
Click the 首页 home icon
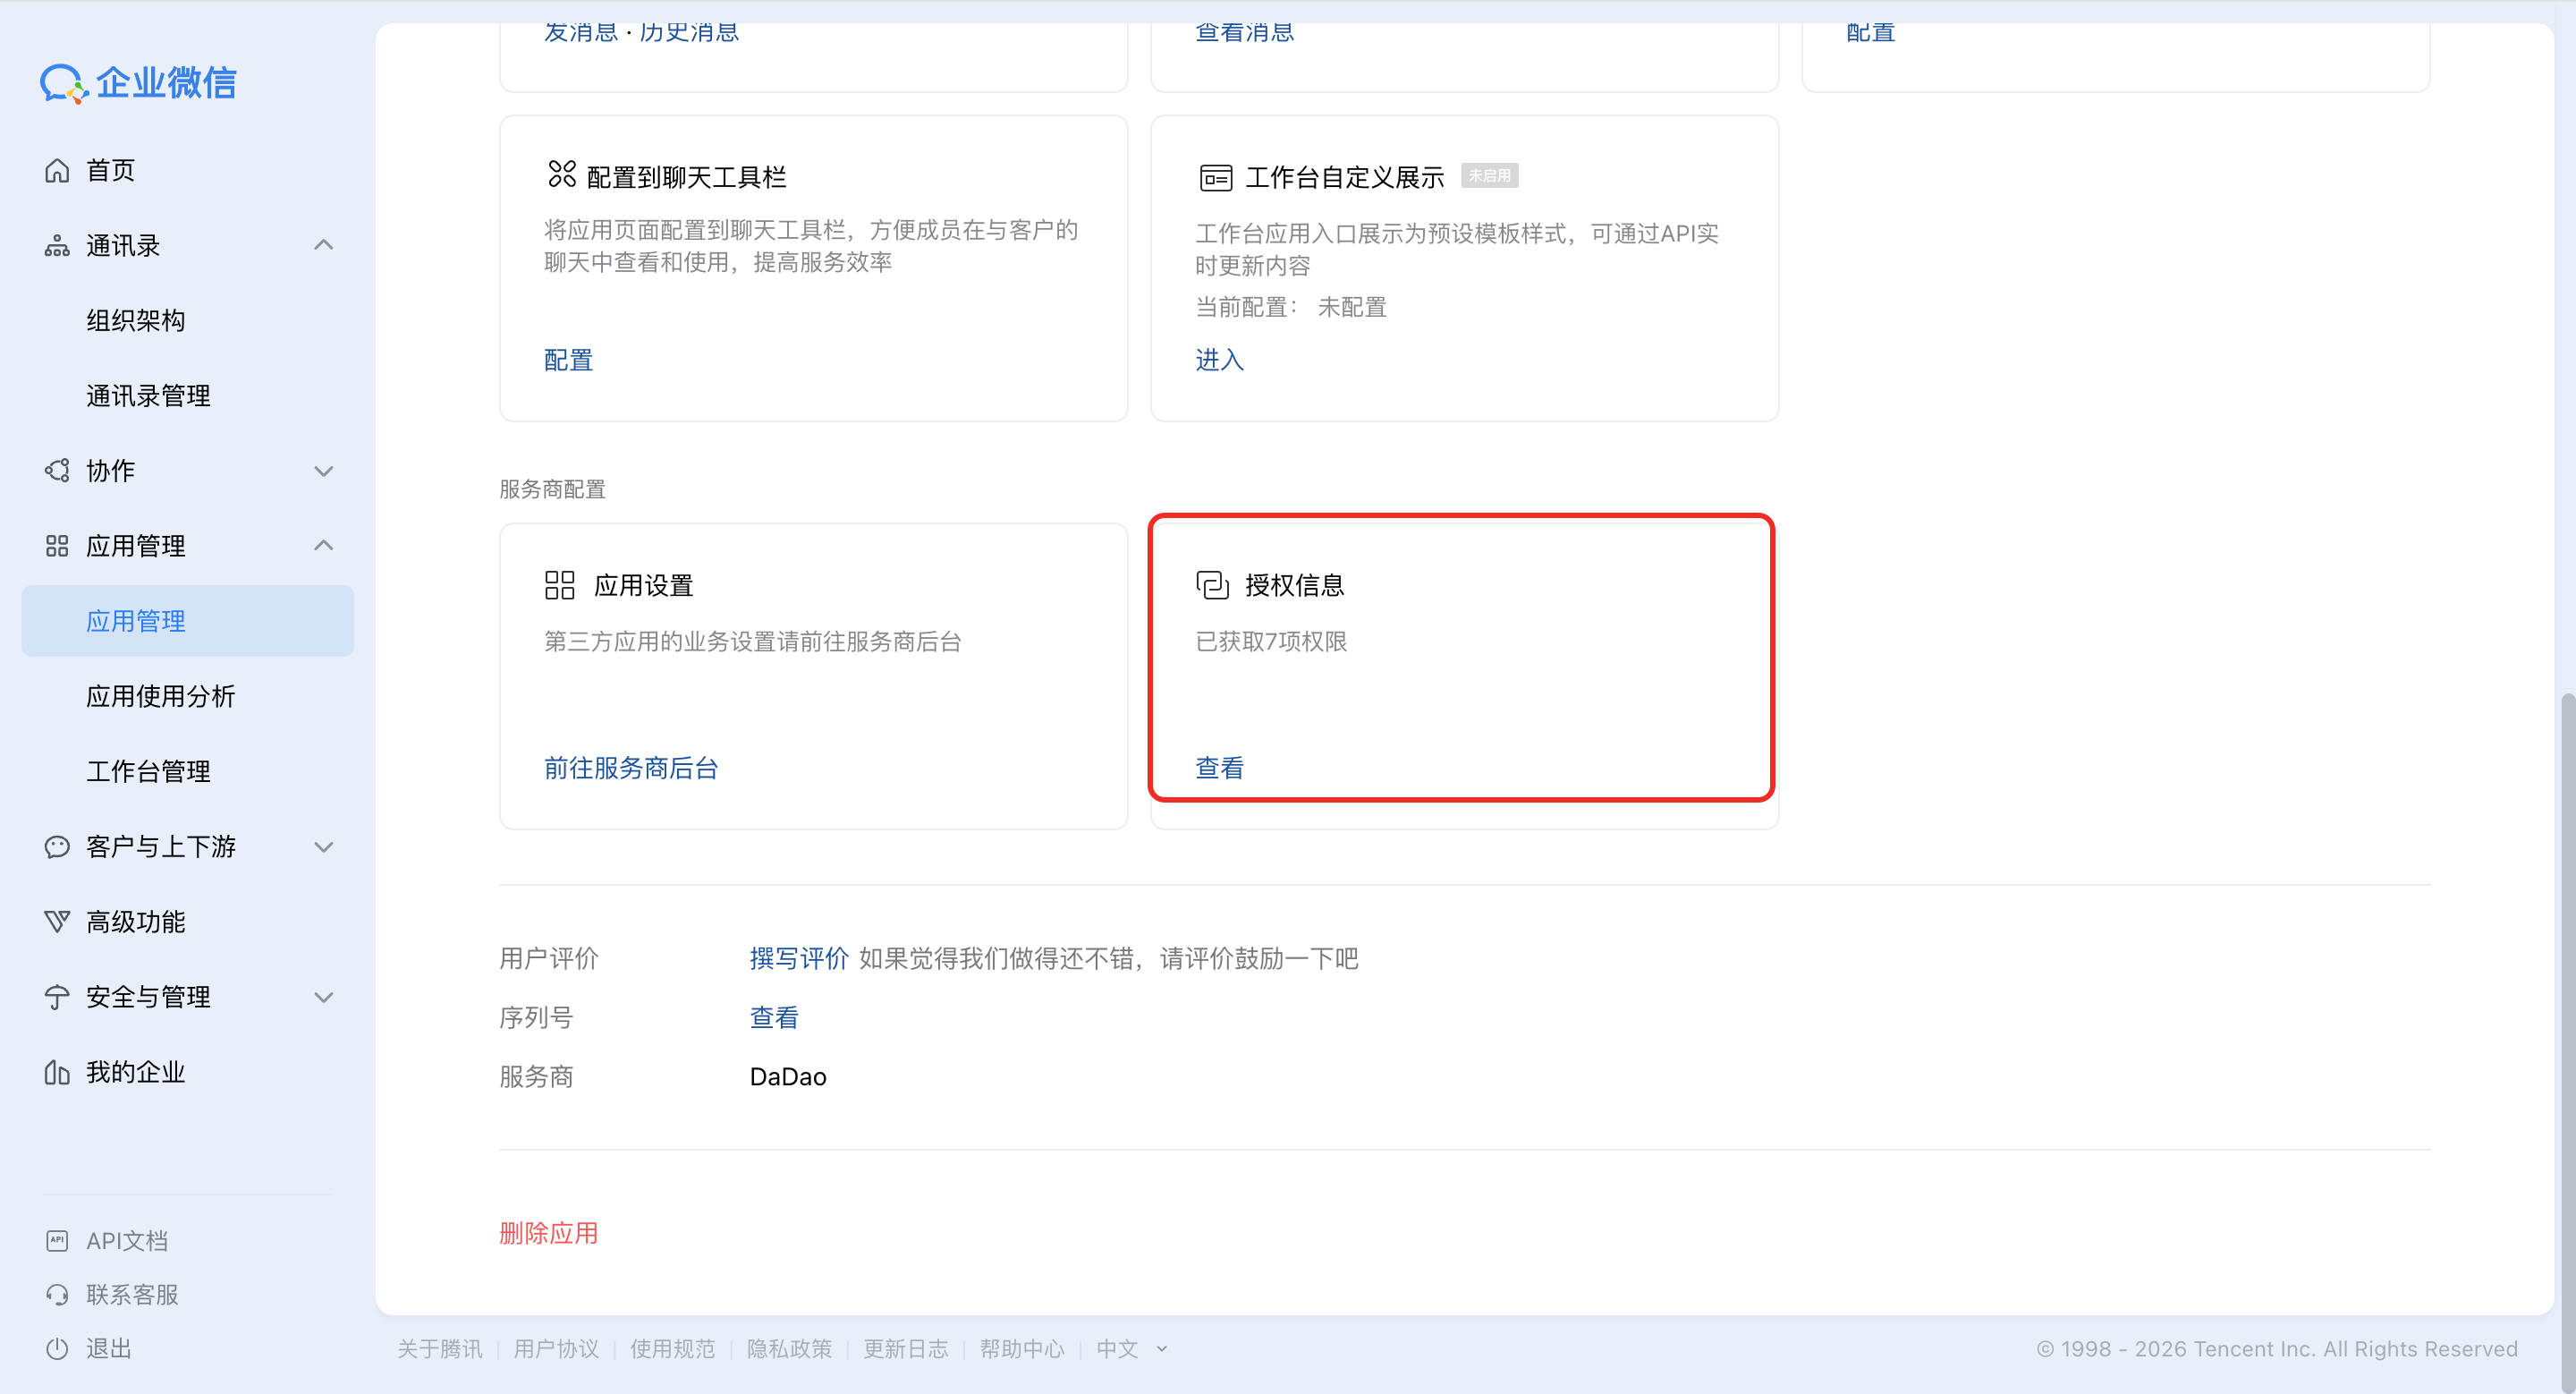pyautogui.click(x=57, y=171)
